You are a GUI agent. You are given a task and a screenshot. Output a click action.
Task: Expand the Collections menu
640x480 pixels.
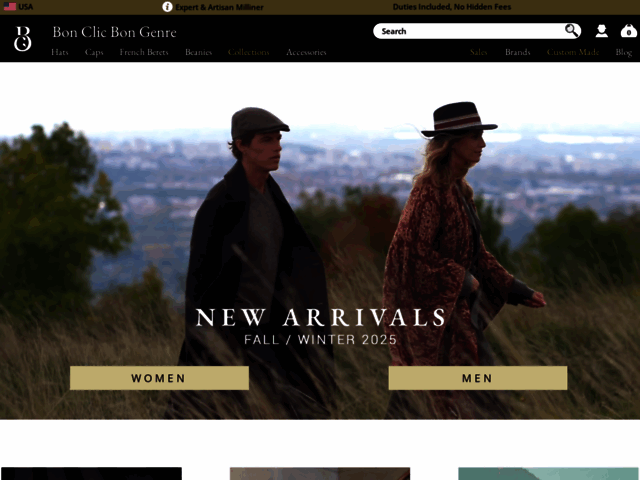click(249, 52)
